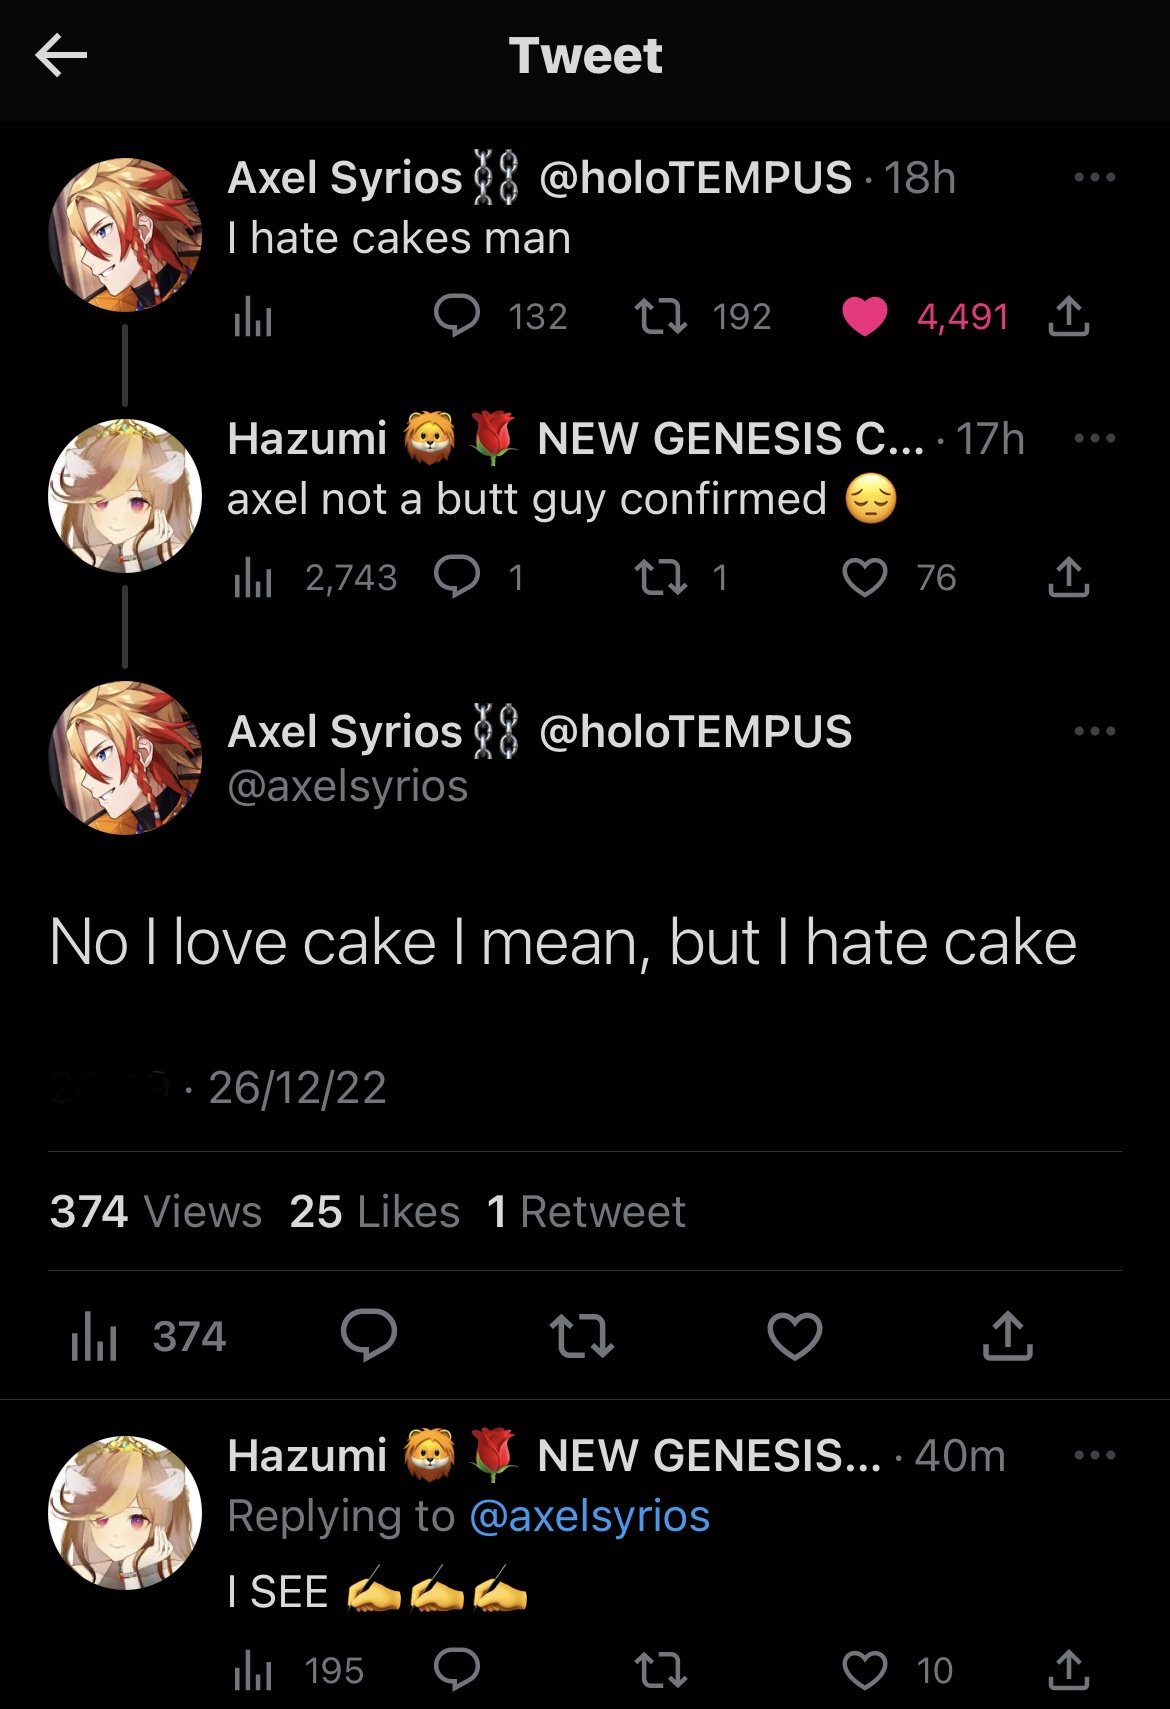Reply to the main tweet via comment icon
Viewport: 1170px width, 1709px height.
tap(369, 1336)
